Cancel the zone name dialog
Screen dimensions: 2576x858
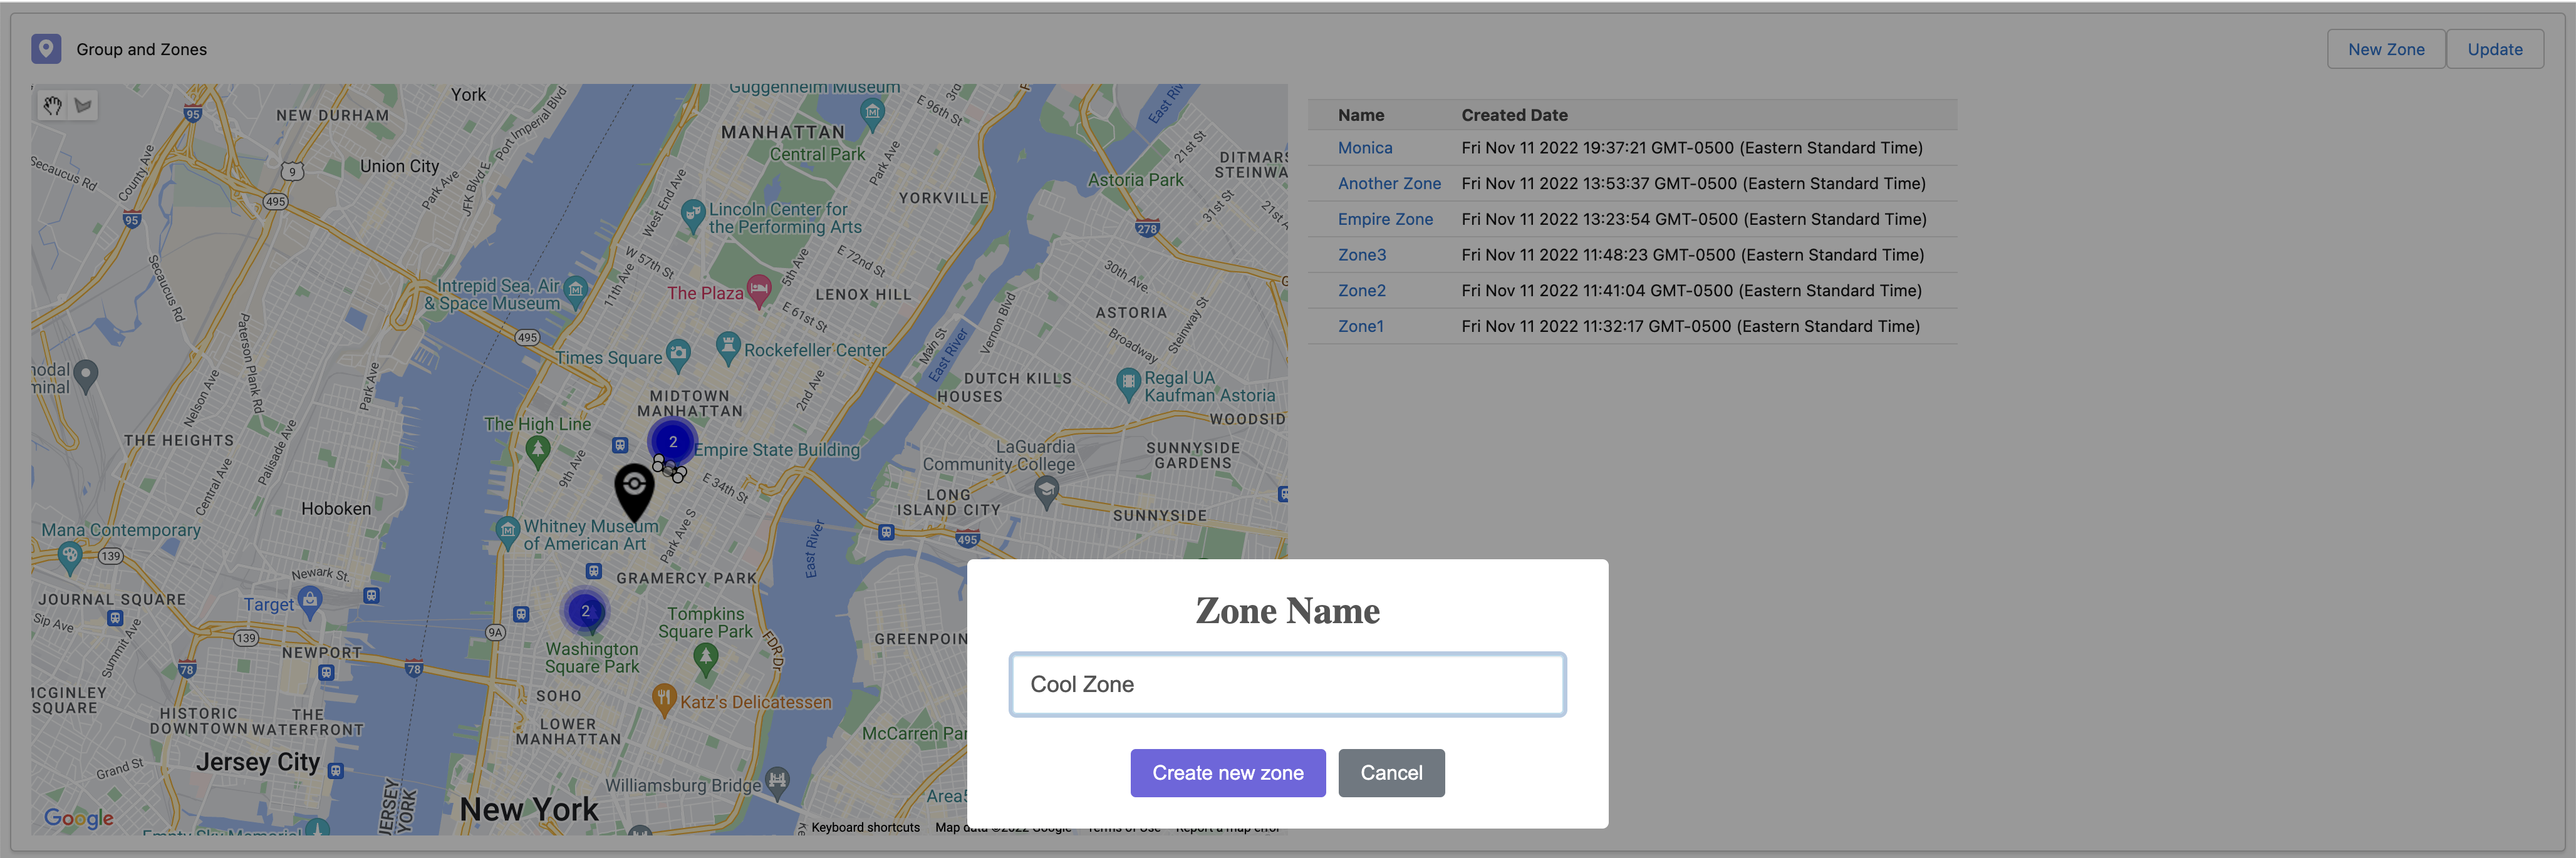click(x=1391, y=773)
